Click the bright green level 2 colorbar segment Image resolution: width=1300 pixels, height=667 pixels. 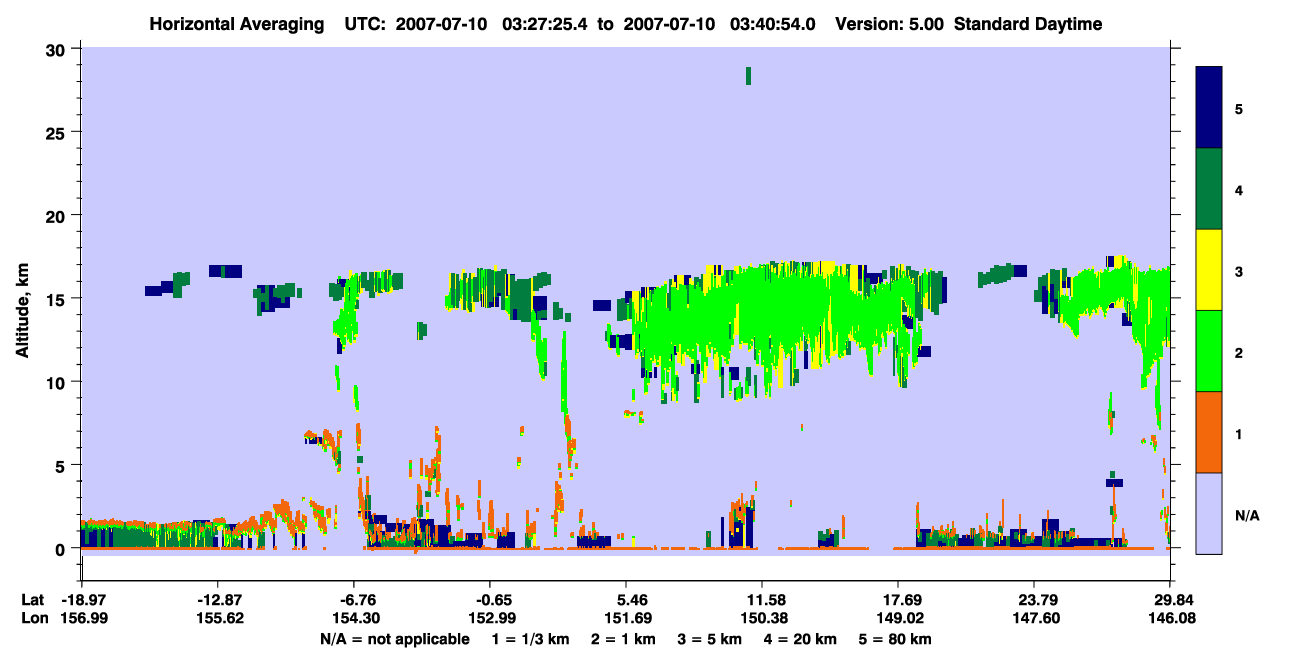1209,351
